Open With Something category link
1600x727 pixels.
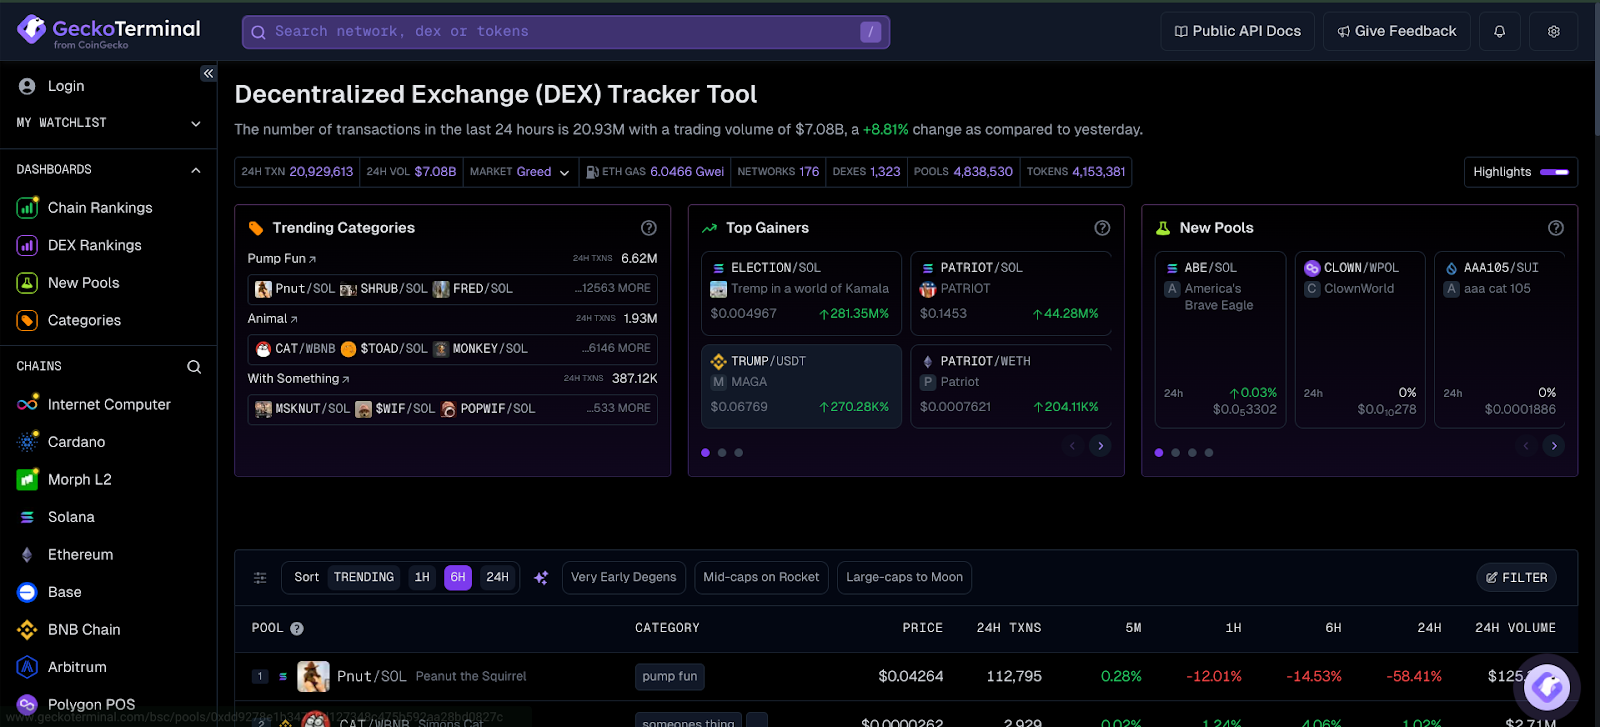pos(298,378)
